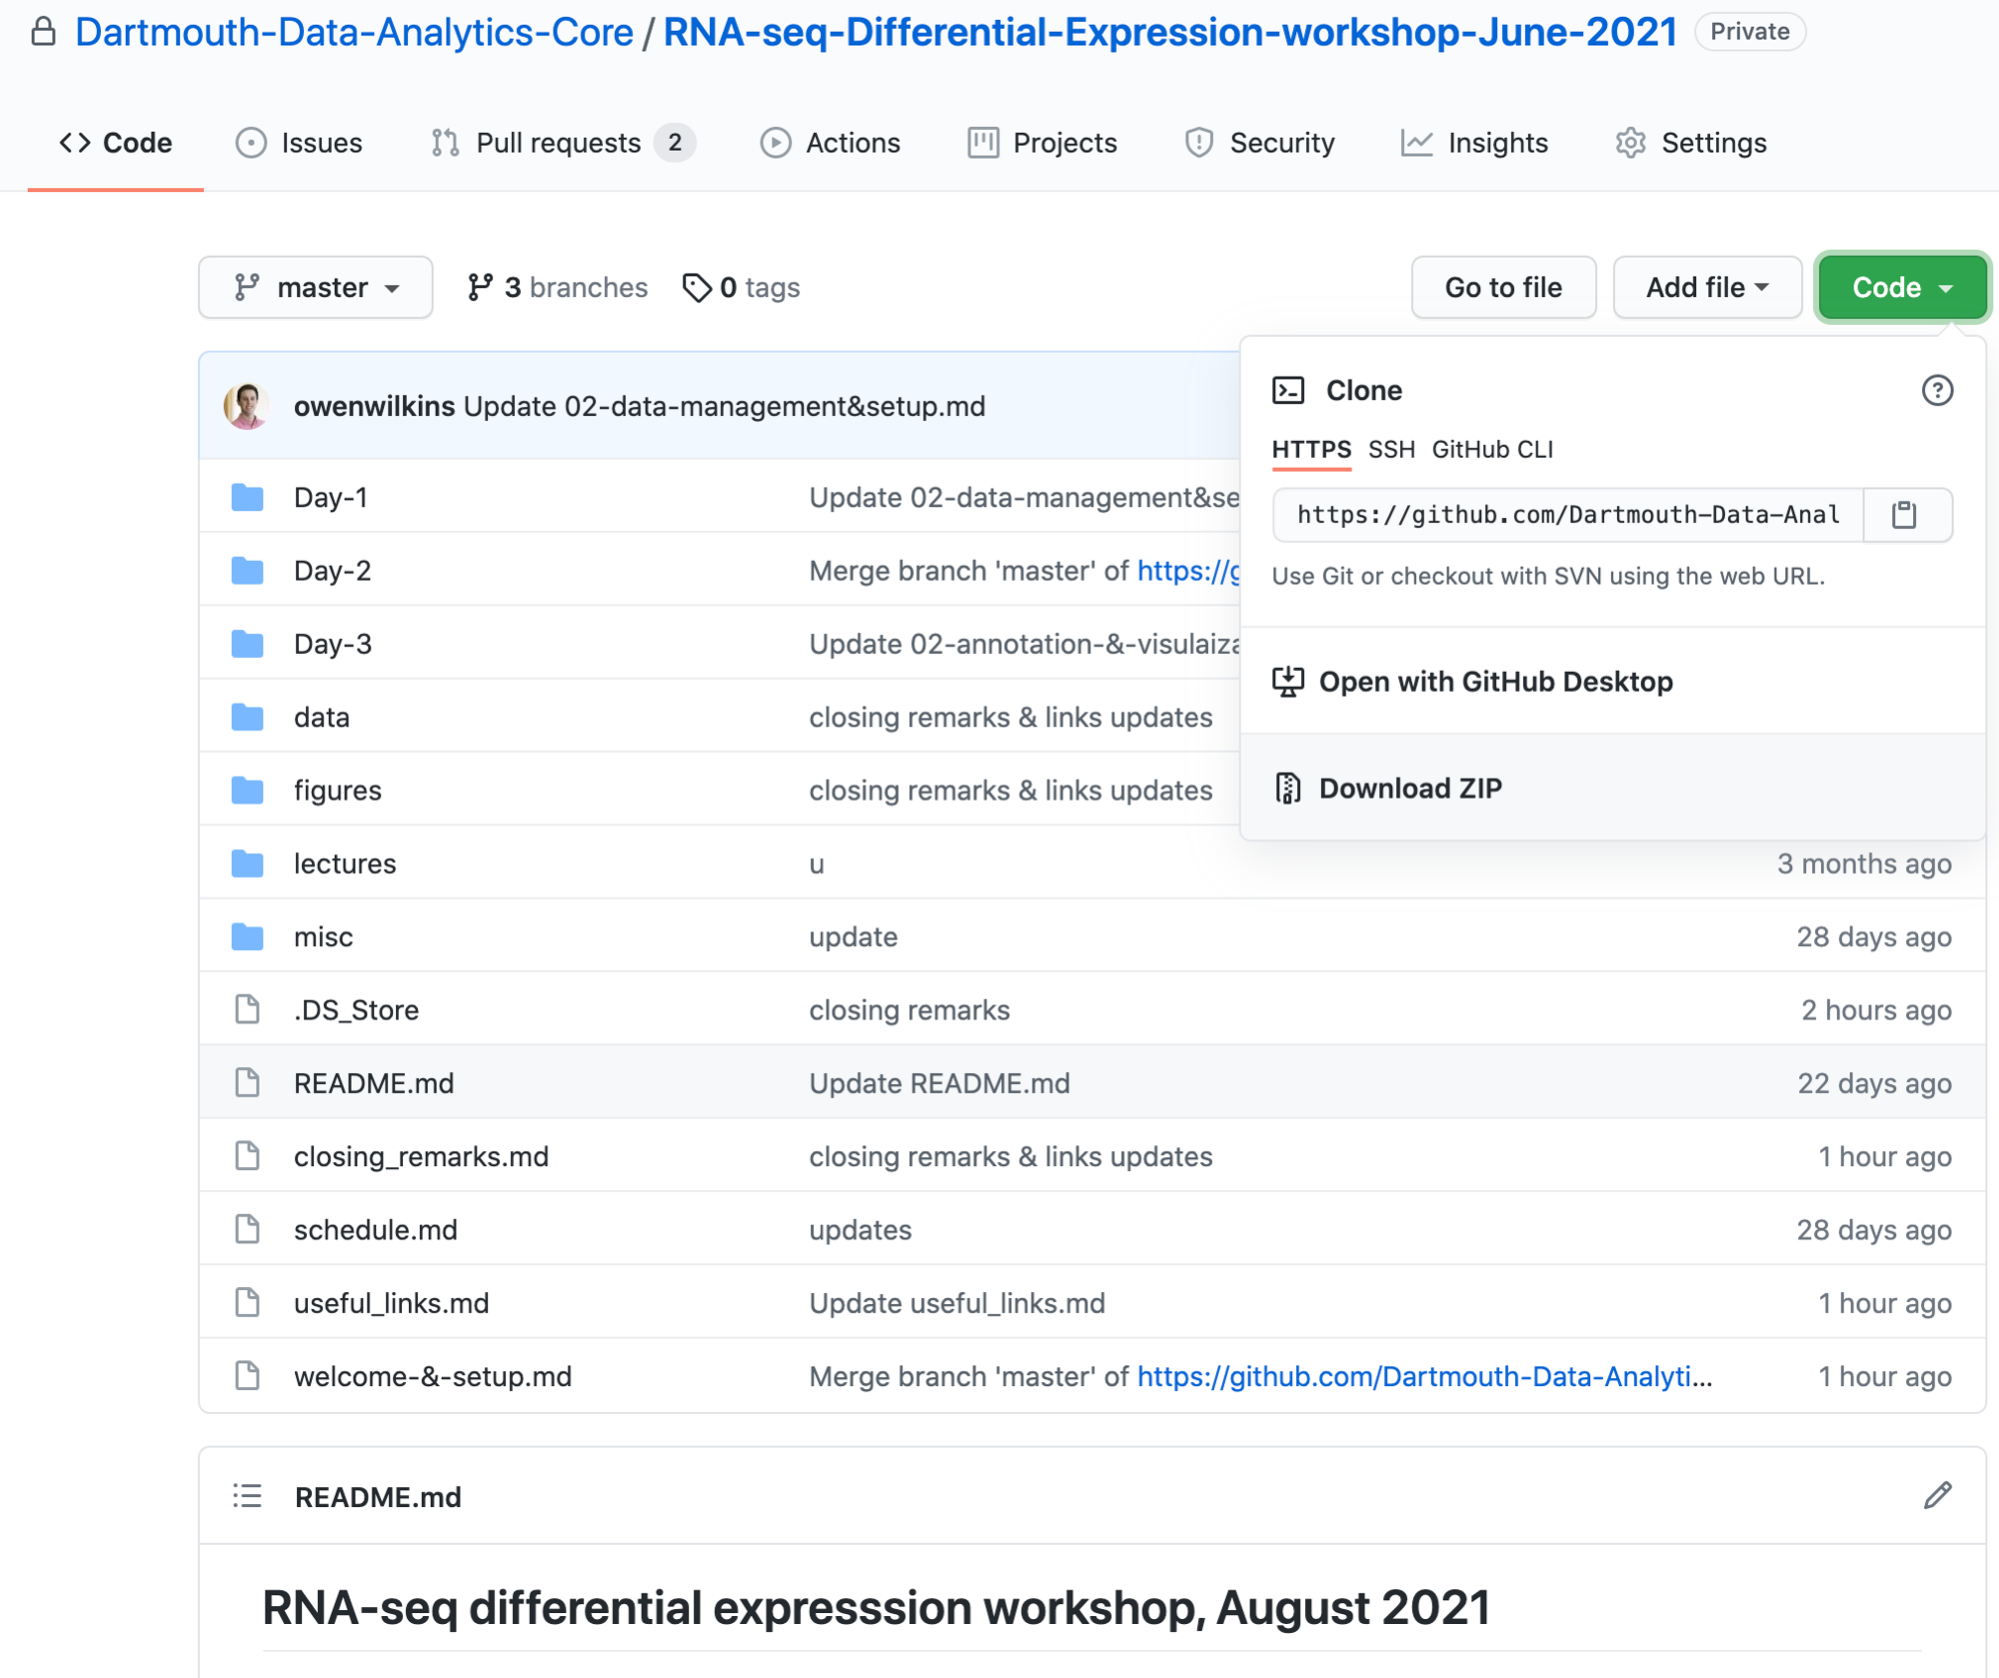The image size is (1999, 1678).
Task: Click the tags label icon
Action: coord(696,288)
